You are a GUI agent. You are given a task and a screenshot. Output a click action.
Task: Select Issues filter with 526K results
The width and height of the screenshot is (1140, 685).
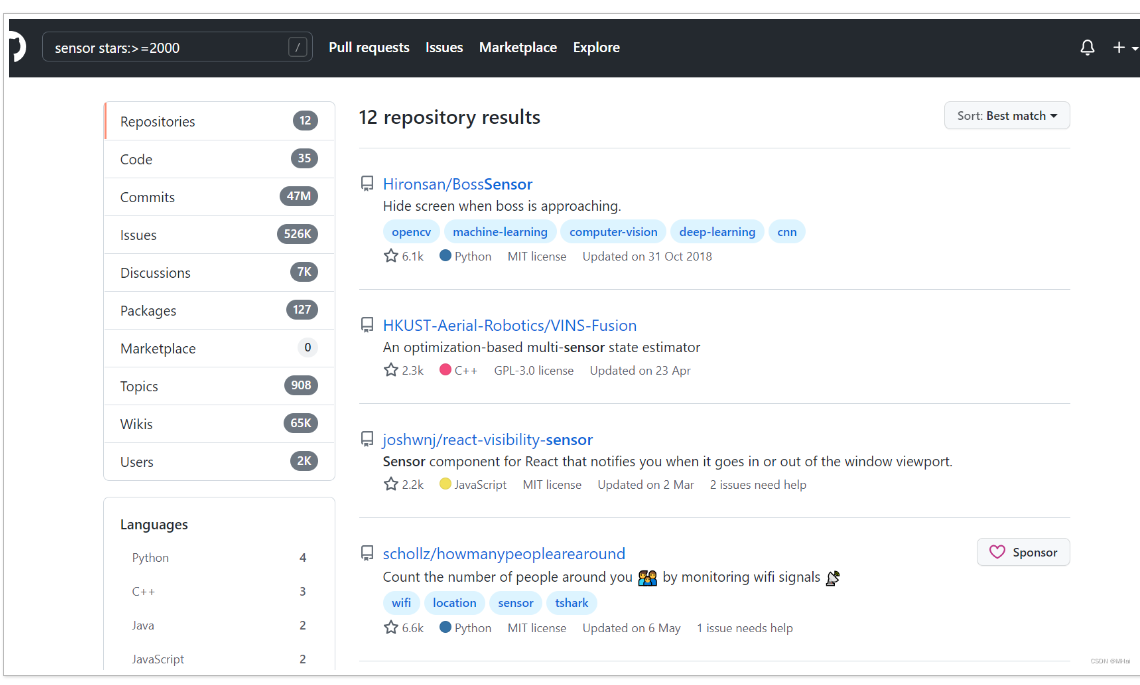(x=220, y=235)
